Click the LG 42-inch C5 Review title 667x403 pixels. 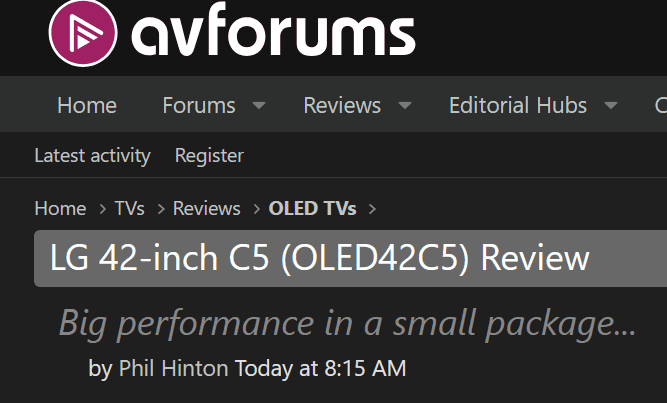320,258
